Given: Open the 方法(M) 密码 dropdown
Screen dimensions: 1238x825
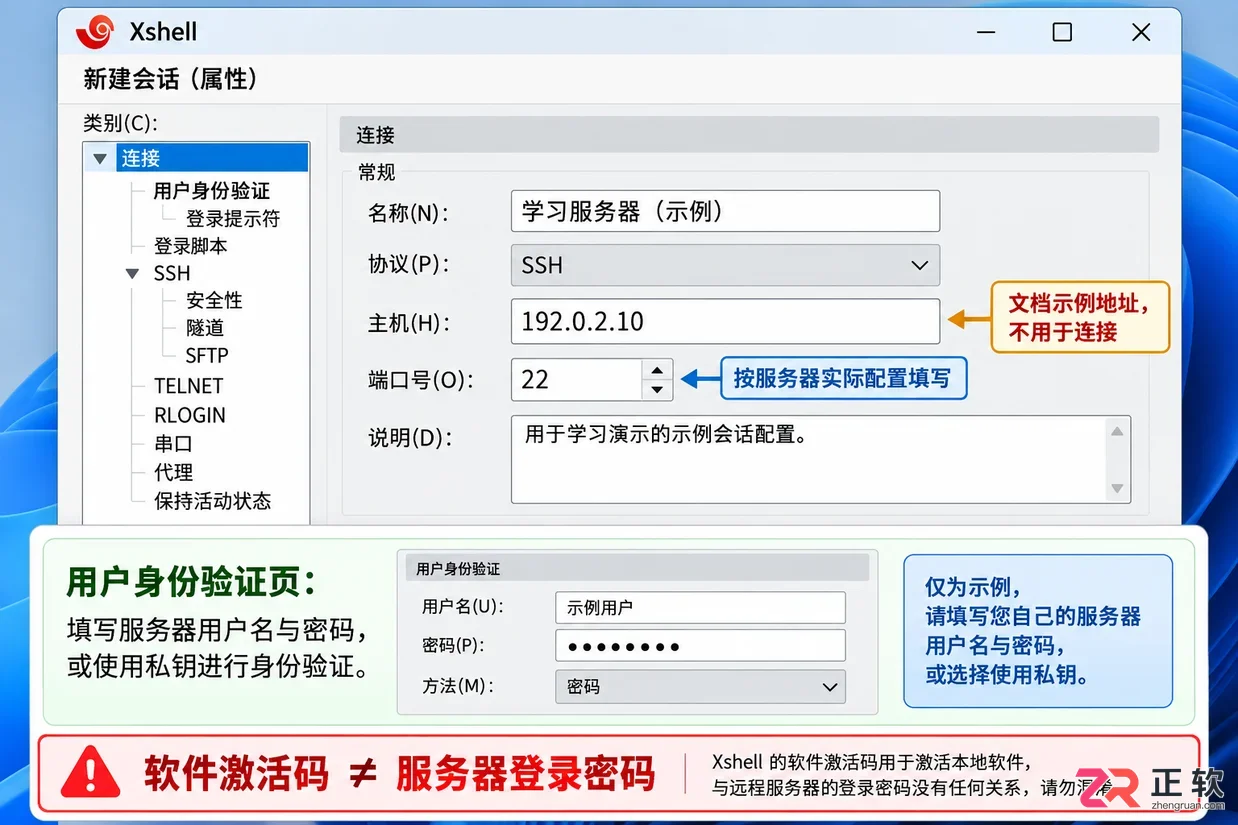Looking at the screenshot, I should [x=700, y=687].
